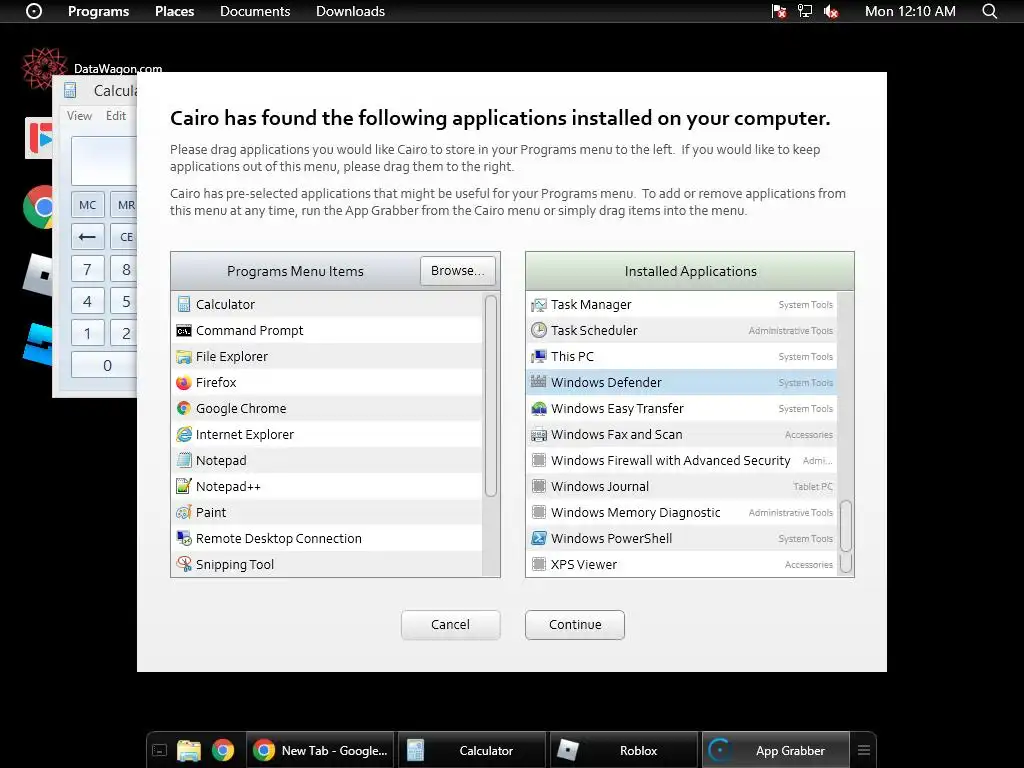The width and height of the screenshot is (1024, 768).
Task: Click the Paint palette icon in the list
Action: click(x=184, y=513)
